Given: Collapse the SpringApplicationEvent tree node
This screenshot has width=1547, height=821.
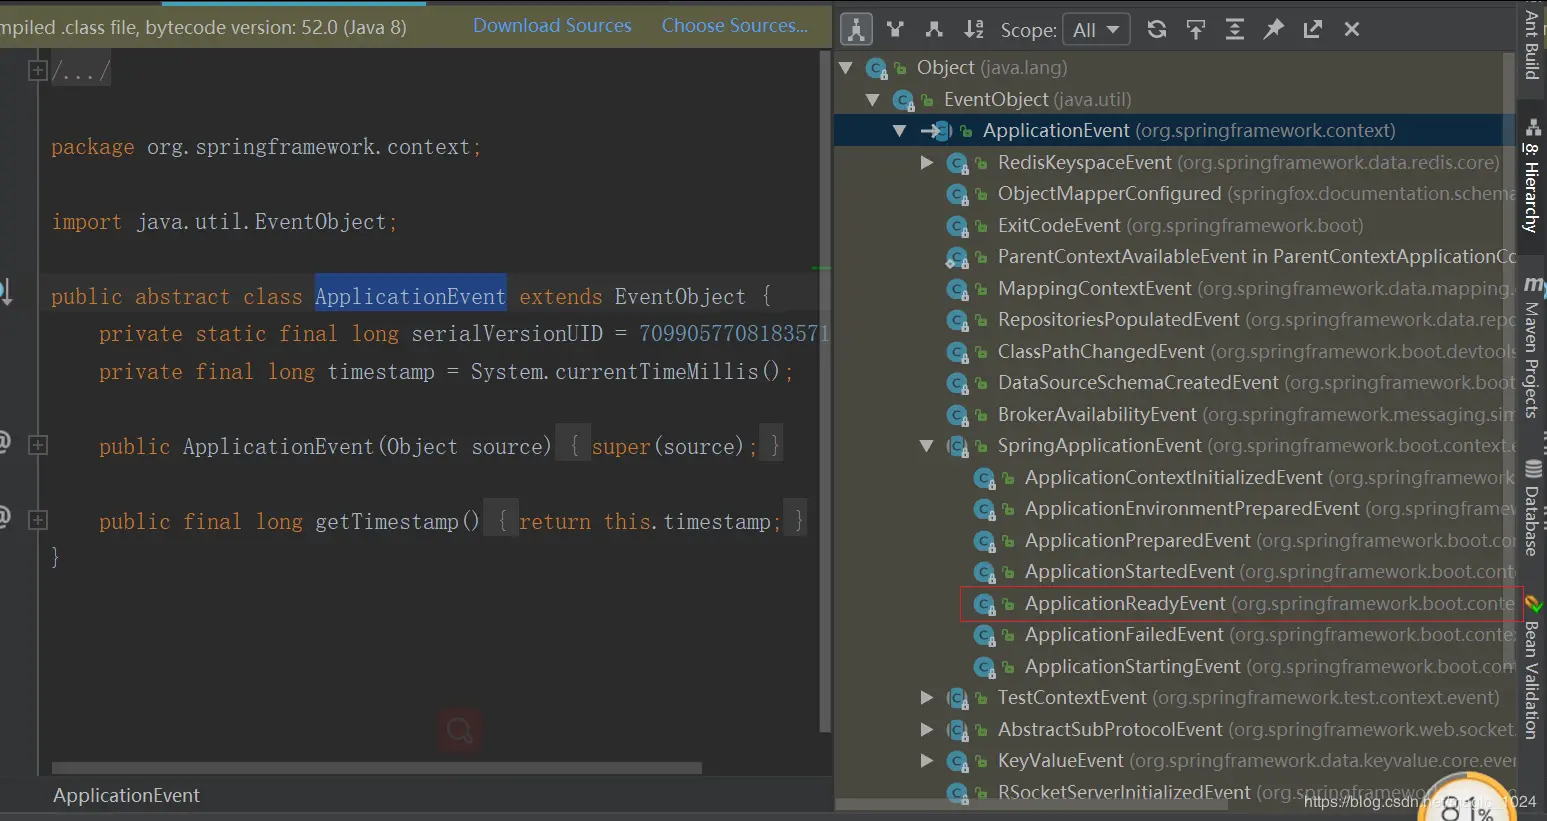Looking at the screenshot, I should tap(927, 446).
